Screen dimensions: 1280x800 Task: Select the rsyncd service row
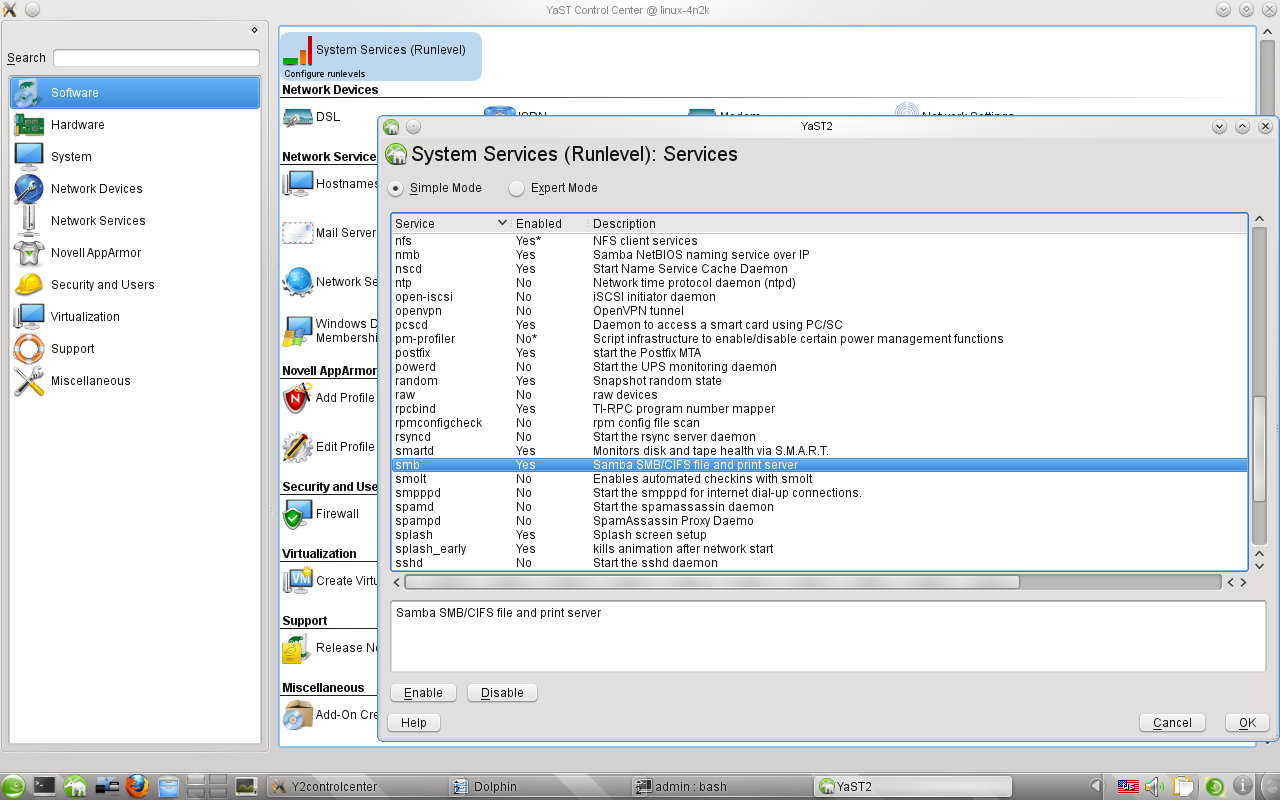[820, 437]
